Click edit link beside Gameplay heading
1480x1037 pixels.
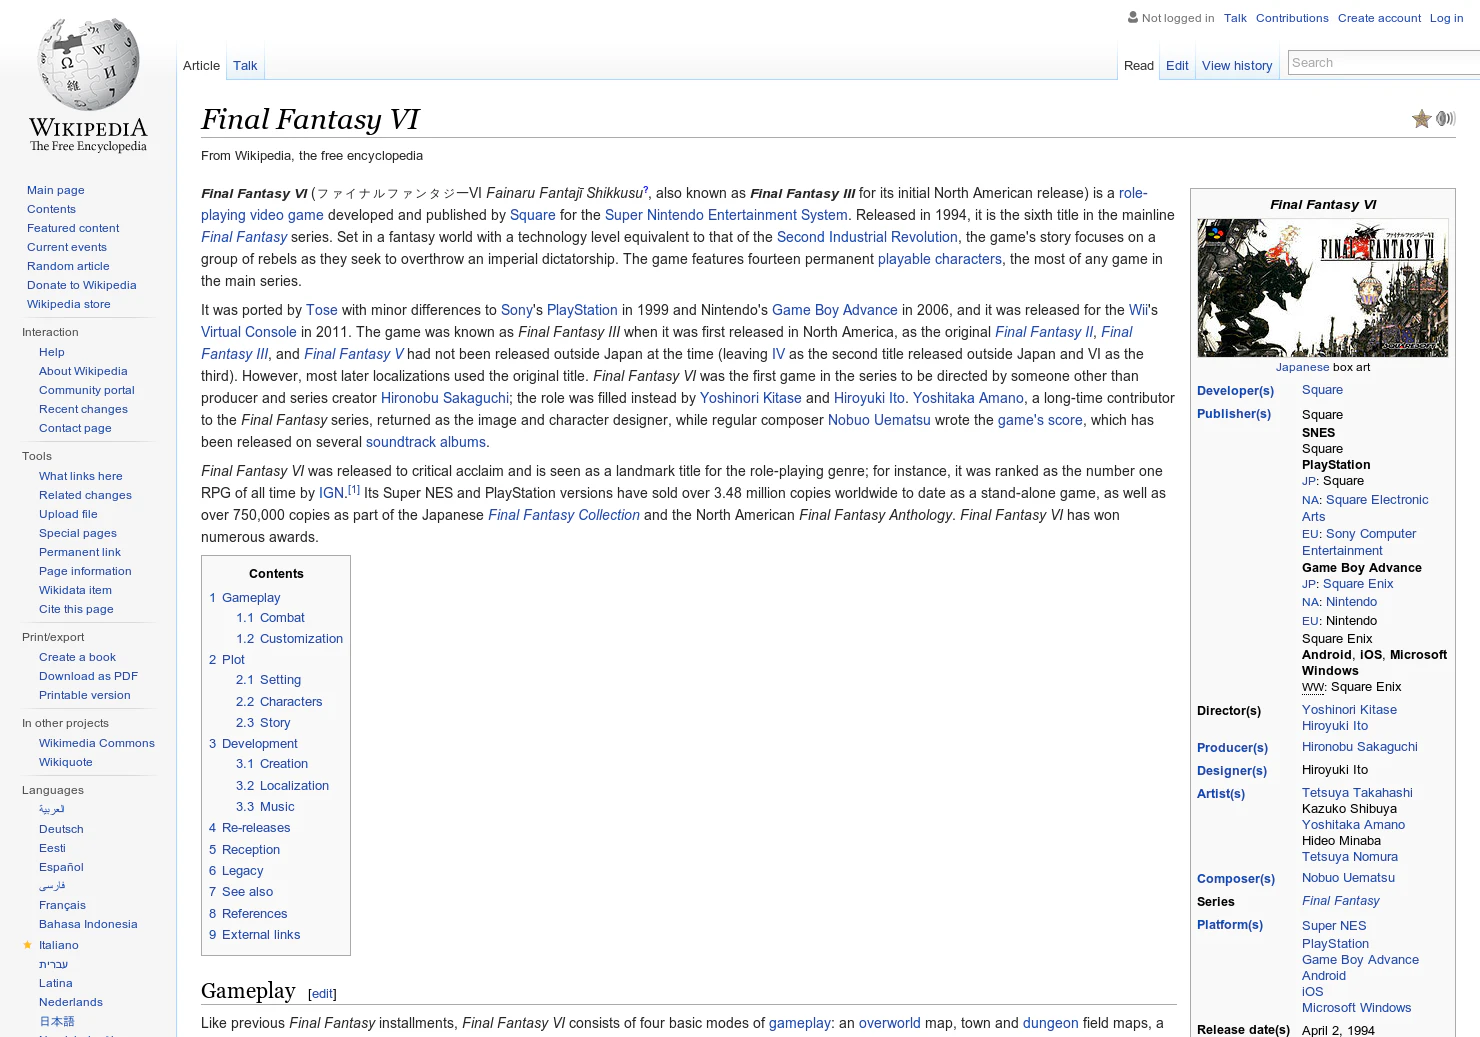coord(322,994)
